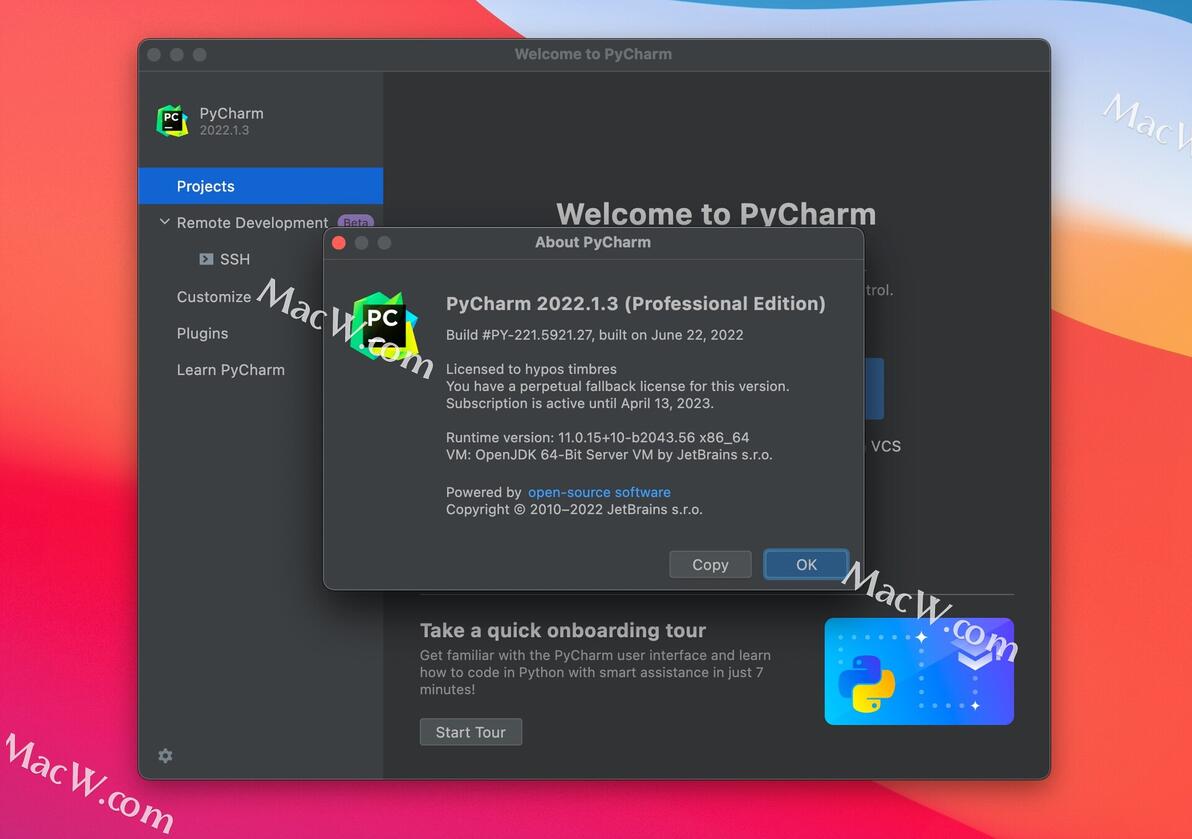Click the PyCharm logo in About dialog
Viewport: 1192px width, 839px height.
384,327
